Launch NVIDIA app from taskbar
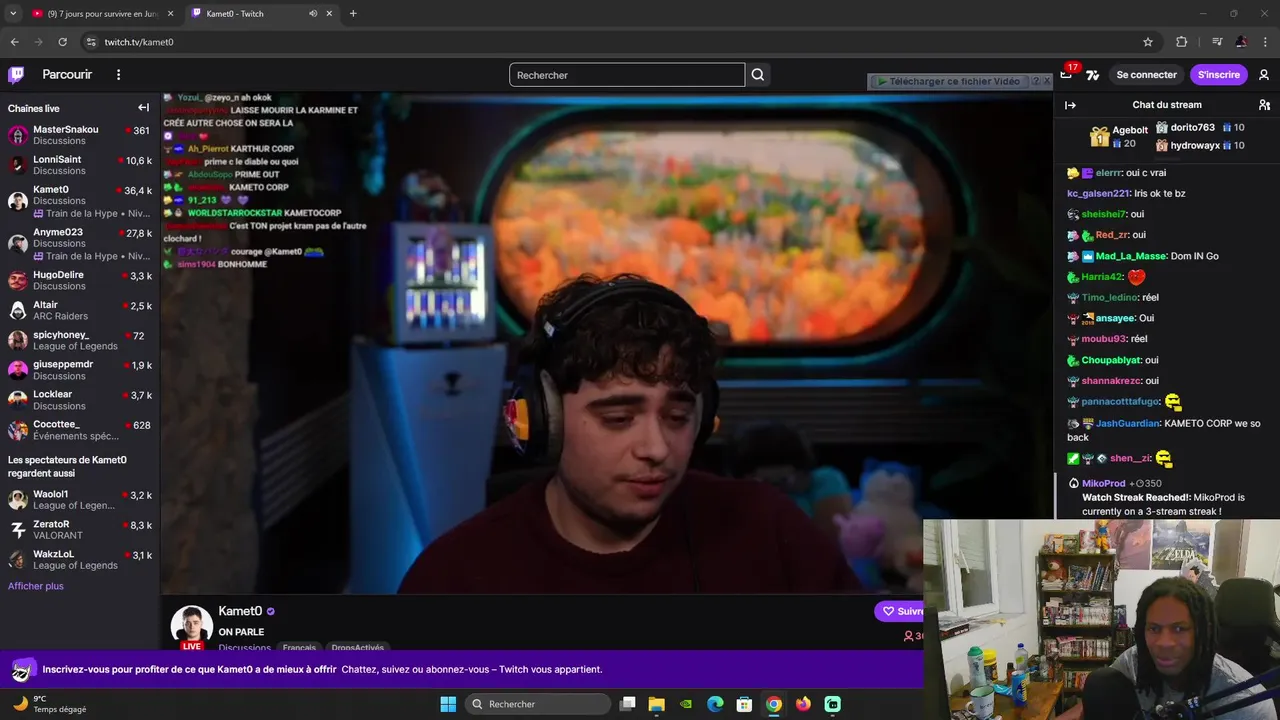The width and height of the screenshot is (1280, 720). point(686,704)
